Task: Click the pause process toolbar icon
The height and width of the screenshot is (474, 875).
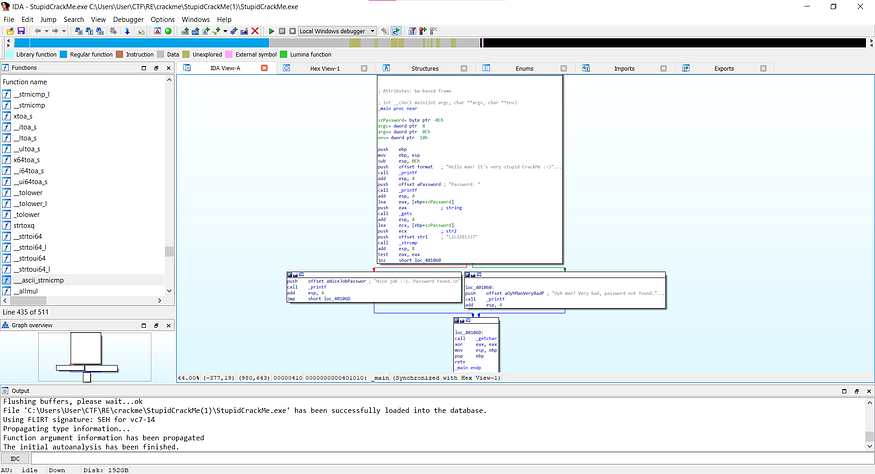Action: pos(282,31)
